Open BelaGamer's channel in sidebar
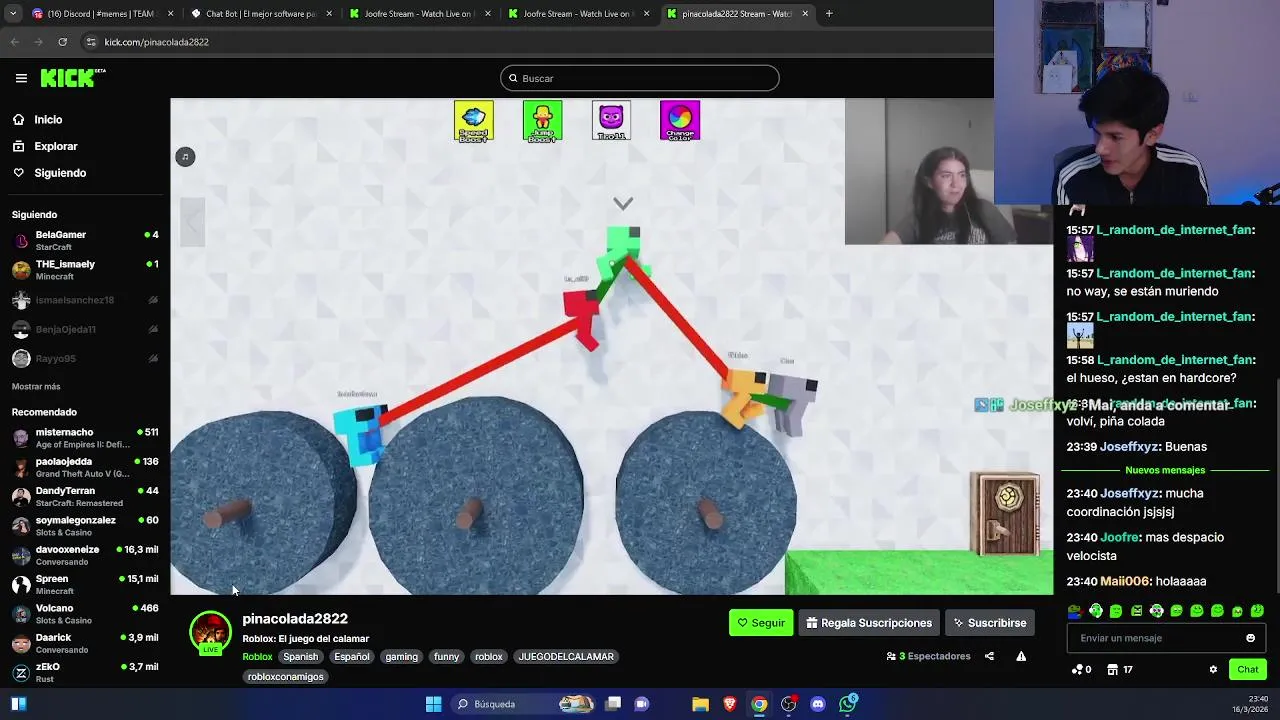 [x=85, y=240]
